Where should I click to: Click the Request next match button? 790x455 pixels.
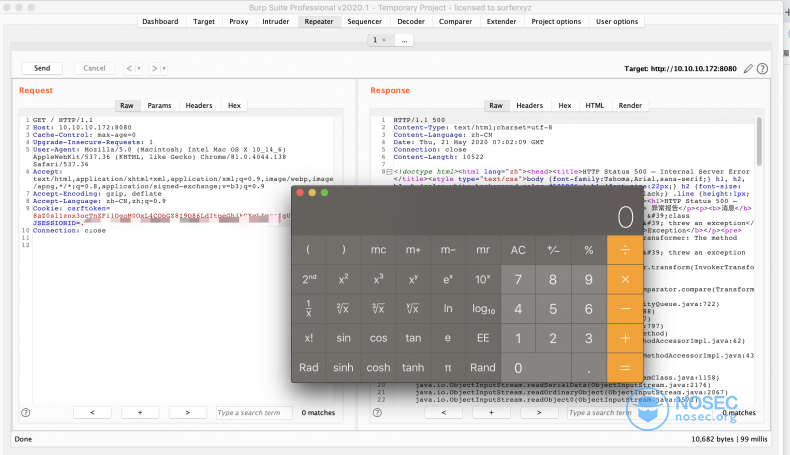click(187, 413)
